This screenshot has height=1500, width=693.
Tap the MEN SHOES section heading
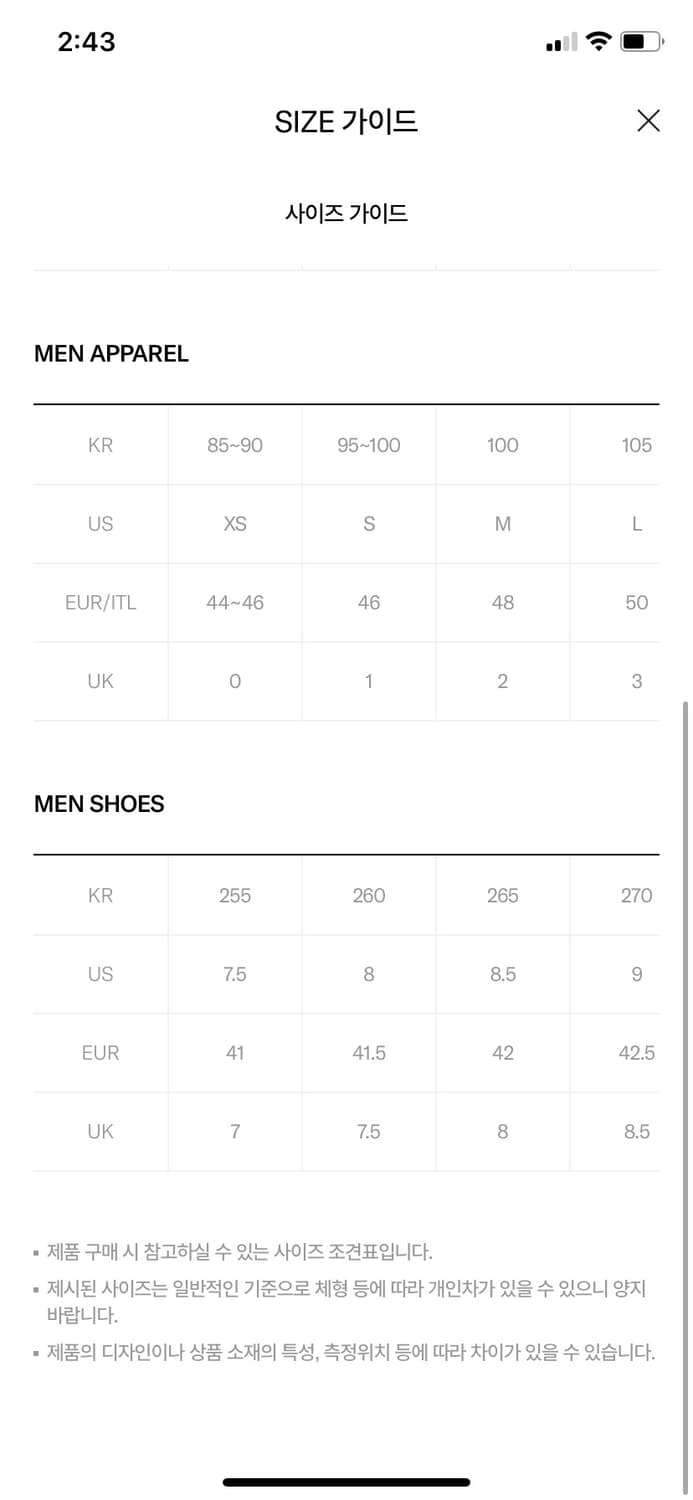[x=99, y=803]
